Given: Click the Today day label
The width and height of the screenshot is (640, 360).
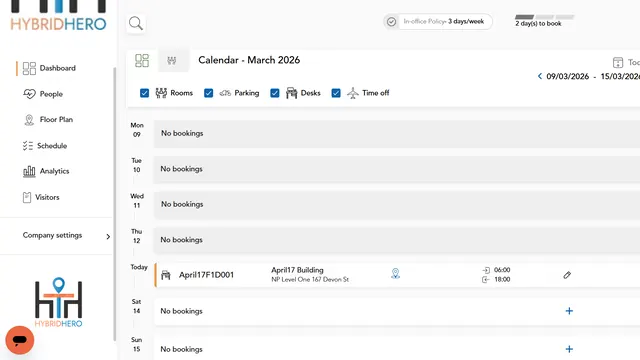Looking at the screenshot, I should point(139,267).
